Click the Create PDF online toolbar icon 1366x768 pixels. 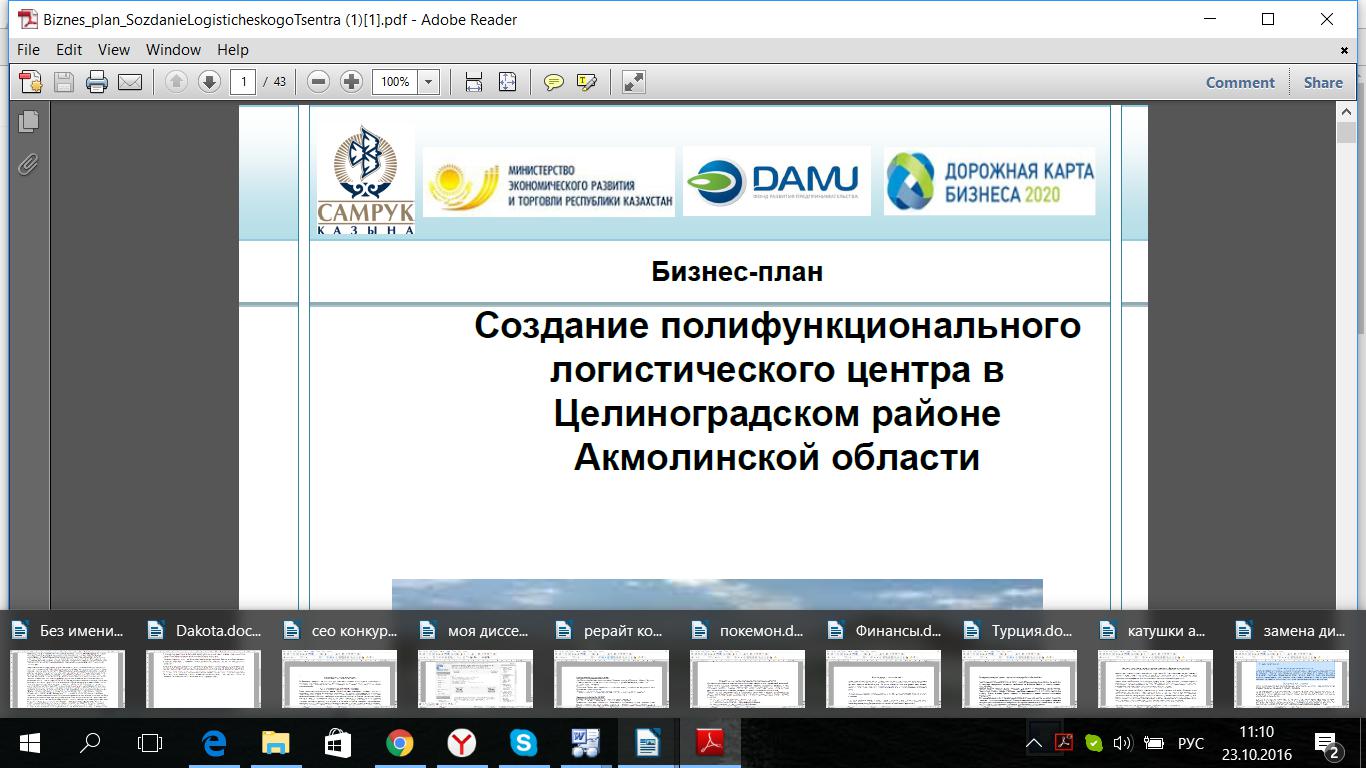pyautogui.click(x=31, y=82)
